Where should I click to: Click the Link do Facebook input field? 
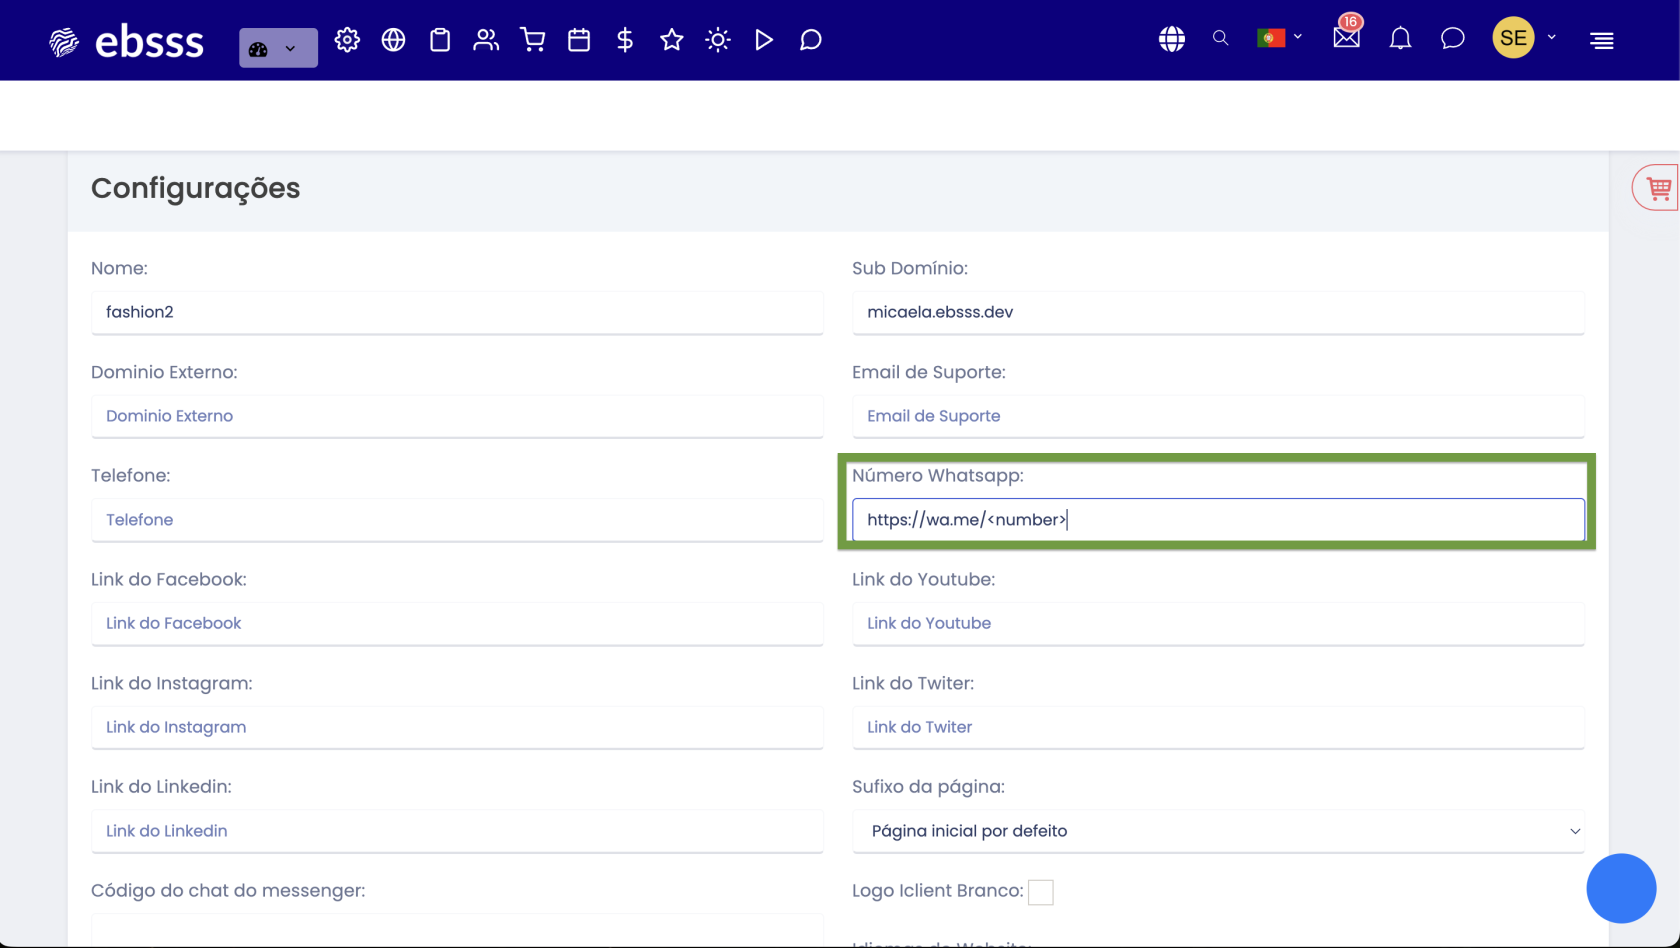pos(457,623)
